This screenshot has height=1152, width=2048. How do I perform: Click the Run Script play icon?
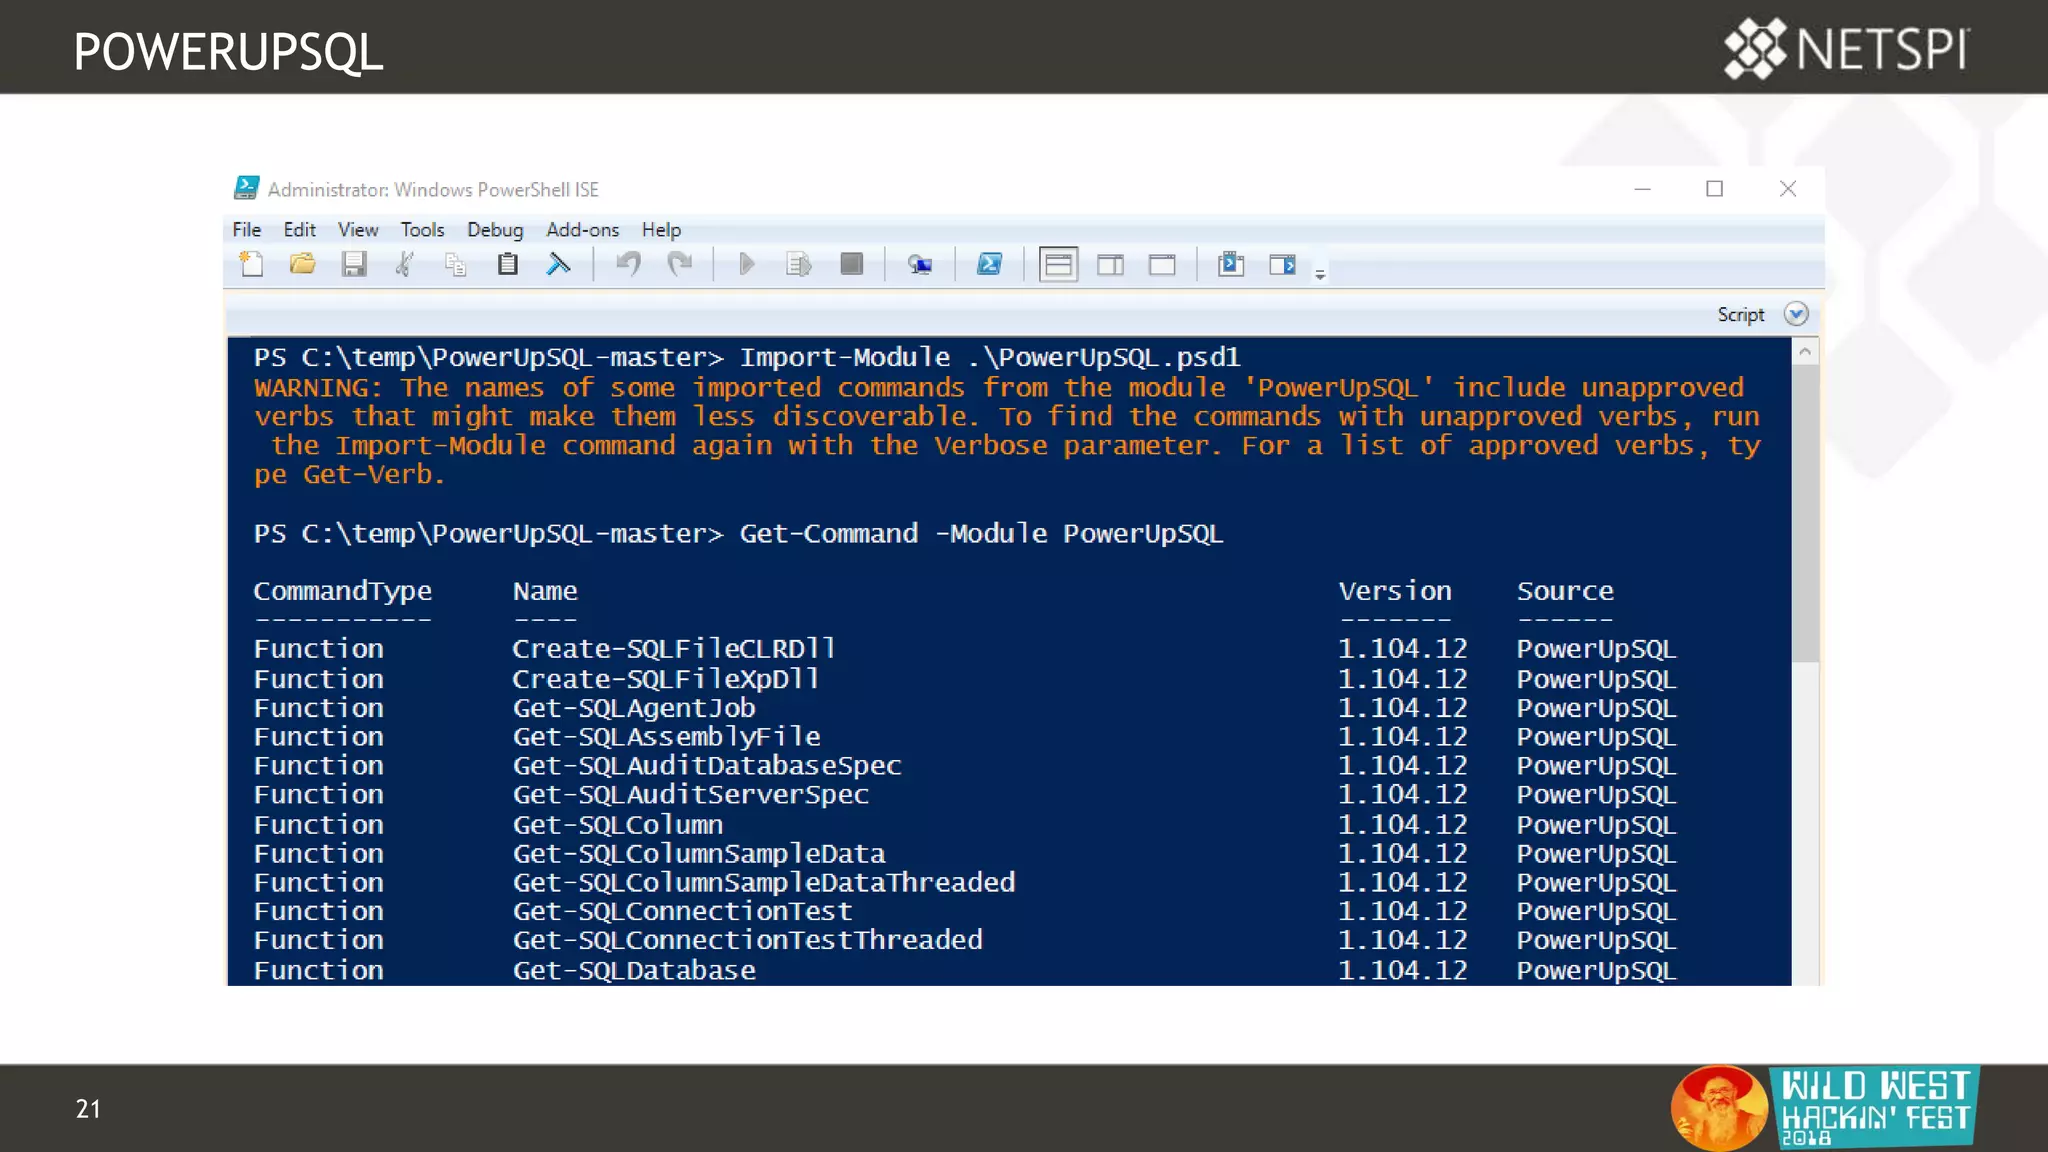coord(746,264)
